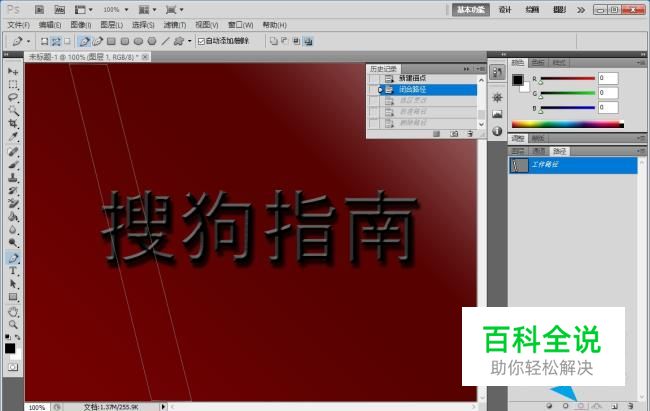Open the 窗口(W) menu

coord(240,25)
